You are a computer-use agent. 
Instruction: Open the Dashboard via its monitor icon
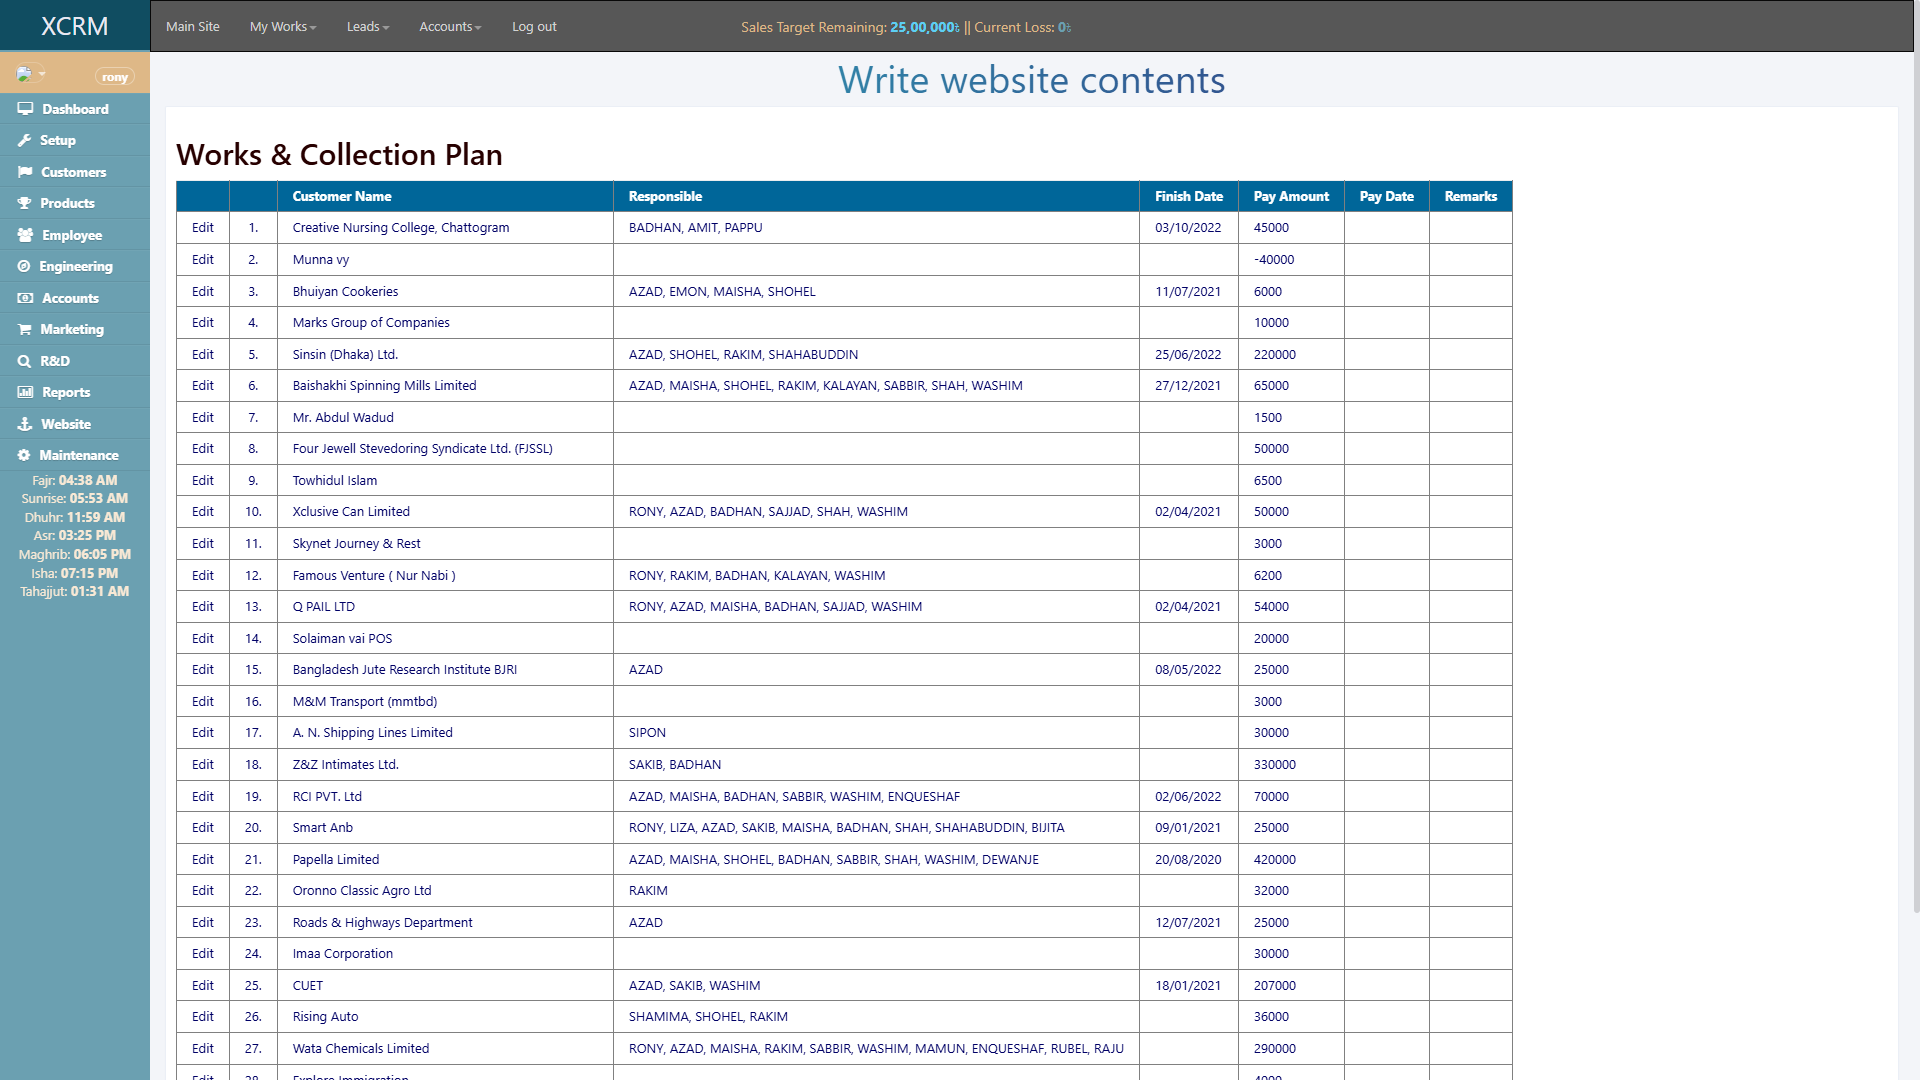point(25,109)
